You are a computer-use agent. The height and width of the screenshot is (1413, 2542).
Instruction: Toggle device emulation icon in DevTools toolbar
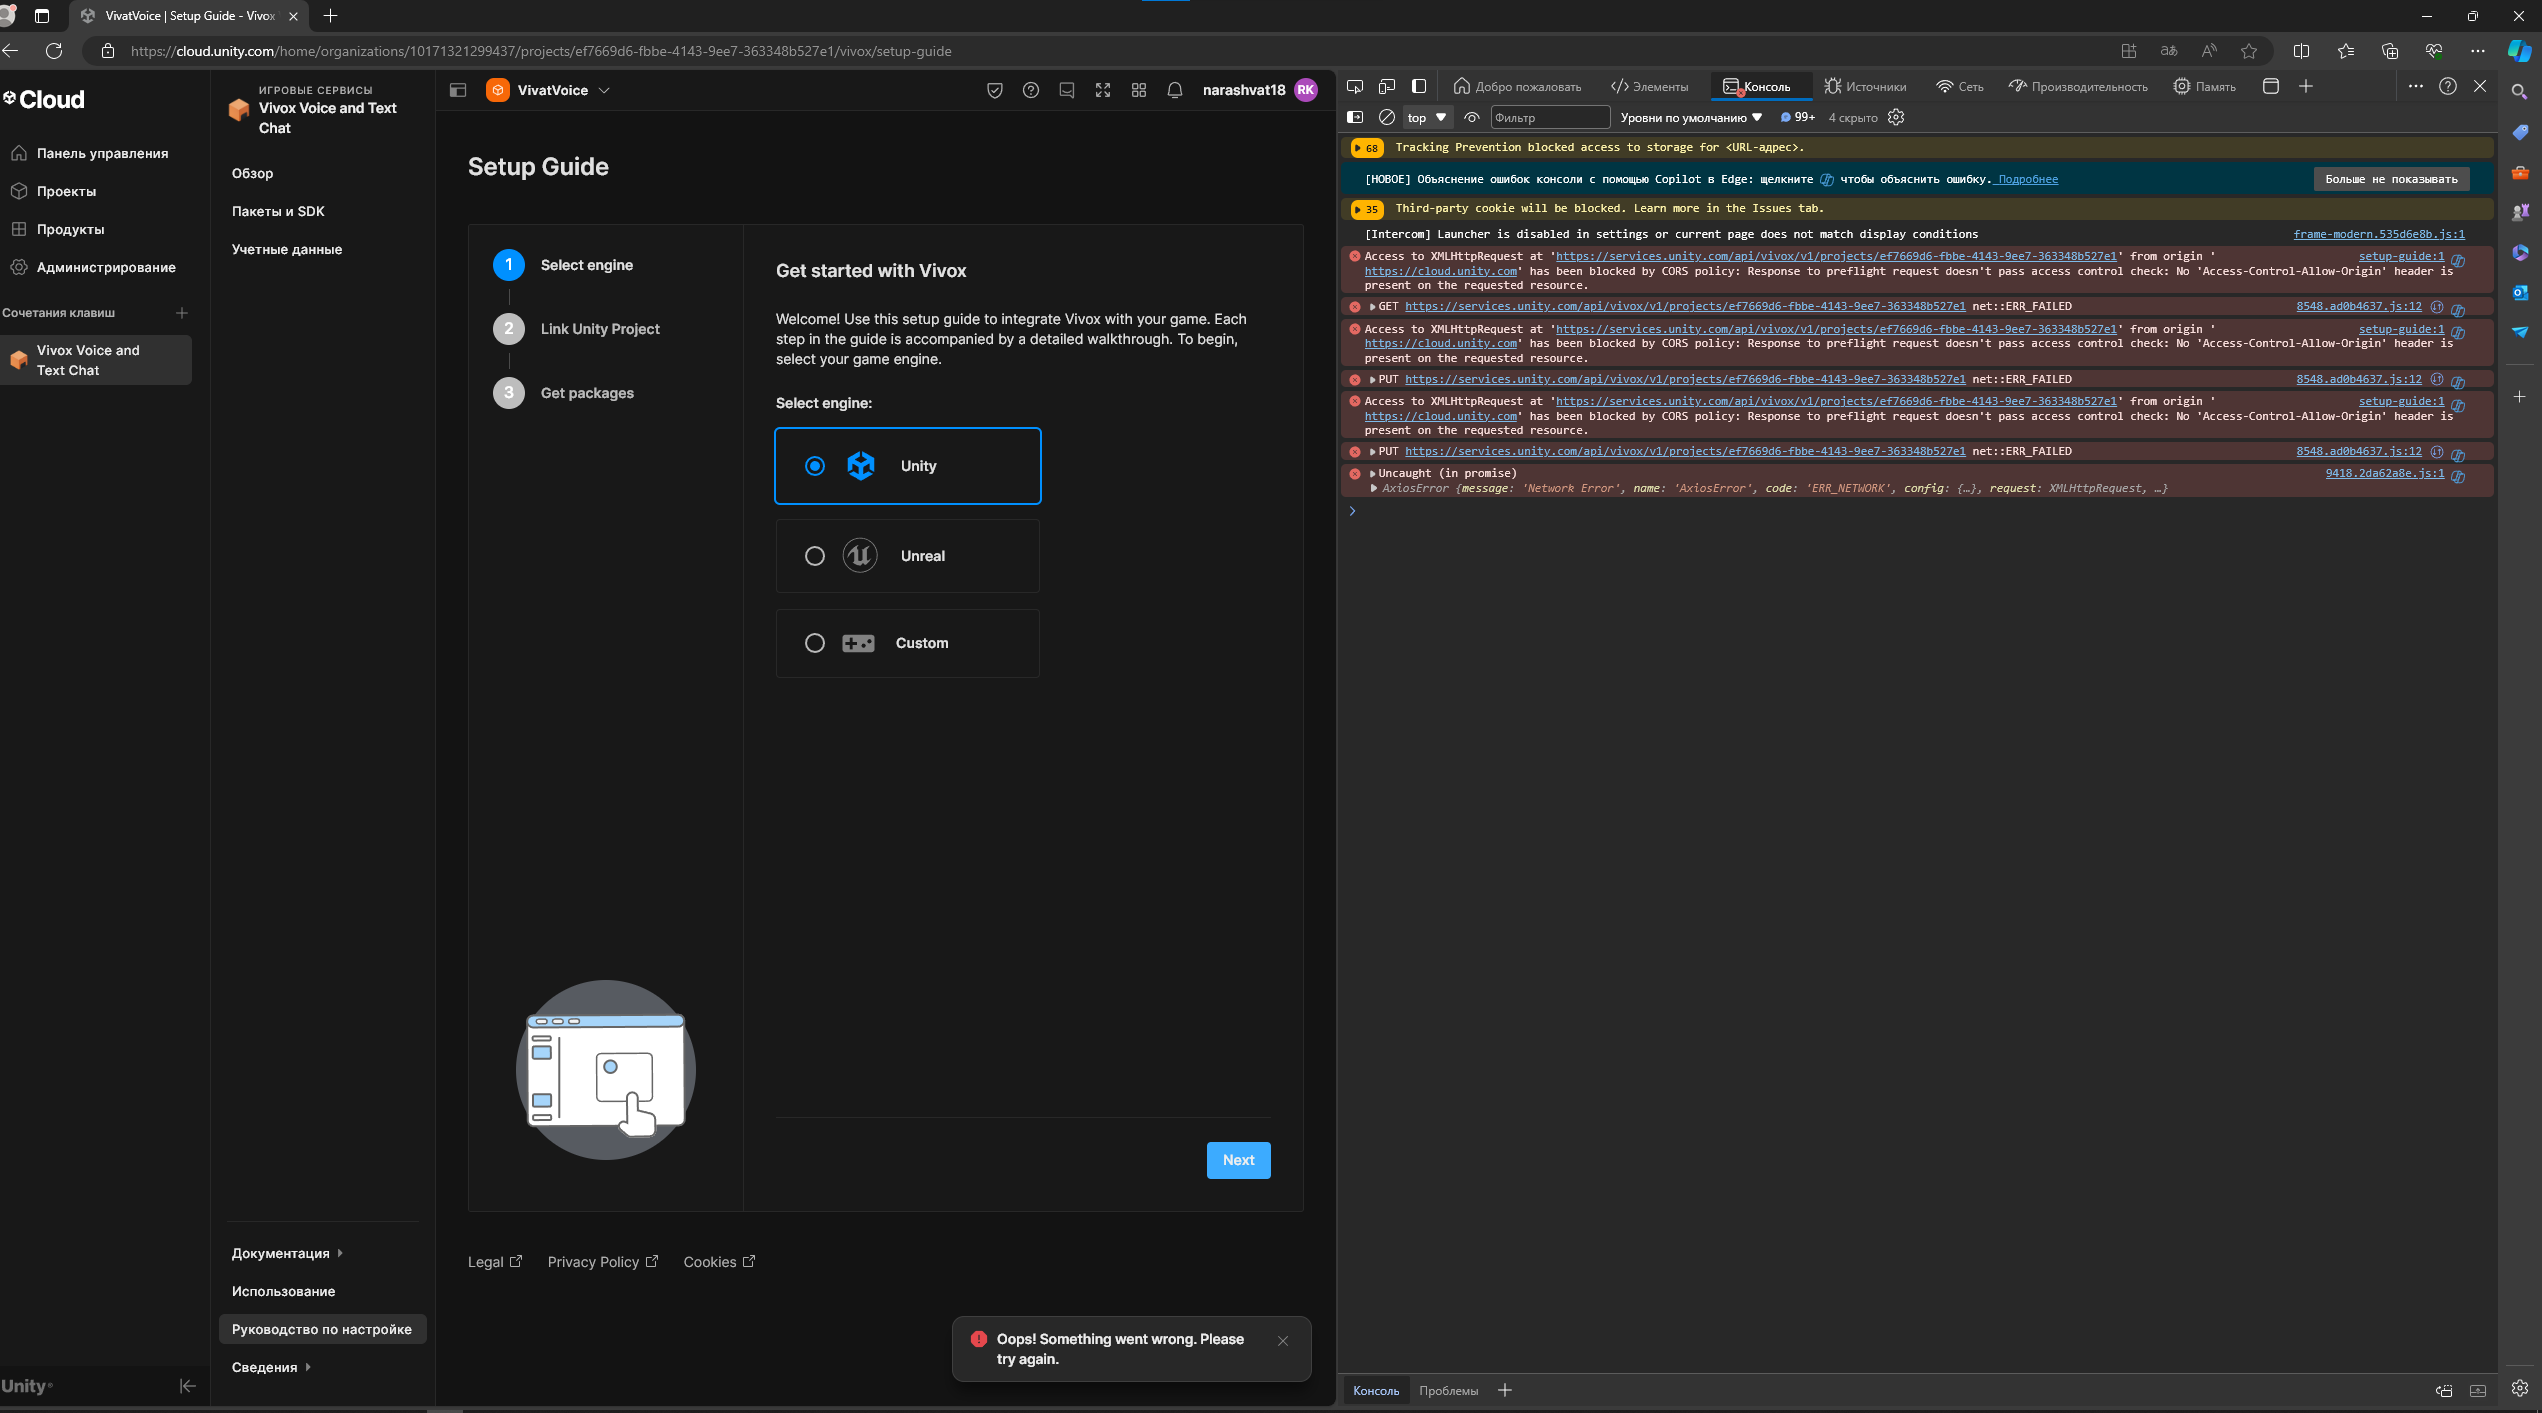coord(1387,86)
